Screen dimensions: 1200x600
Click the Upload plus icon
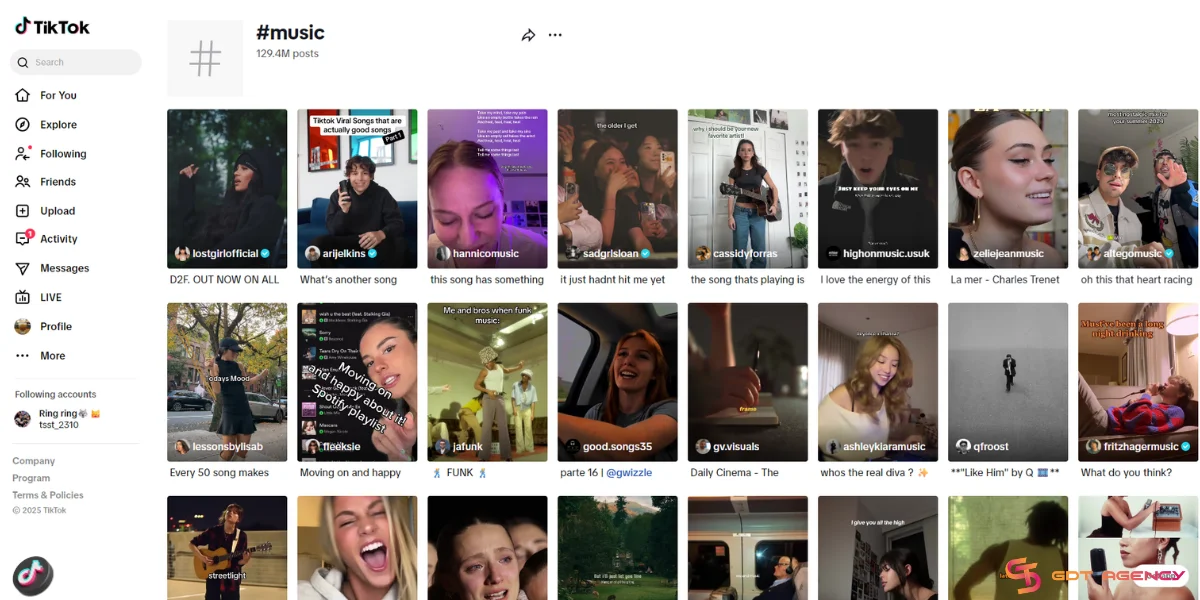click(x=22, y=211)
